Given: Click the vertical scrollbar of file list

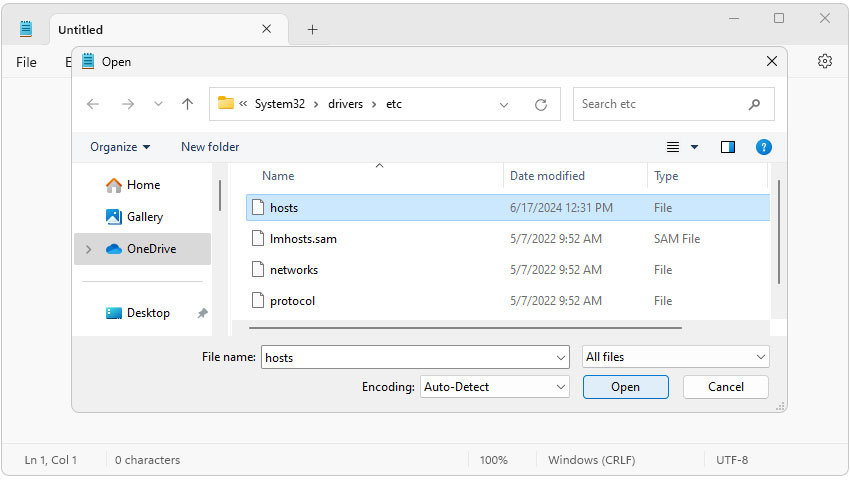Looking at the screenshot, I should point(778,232).
